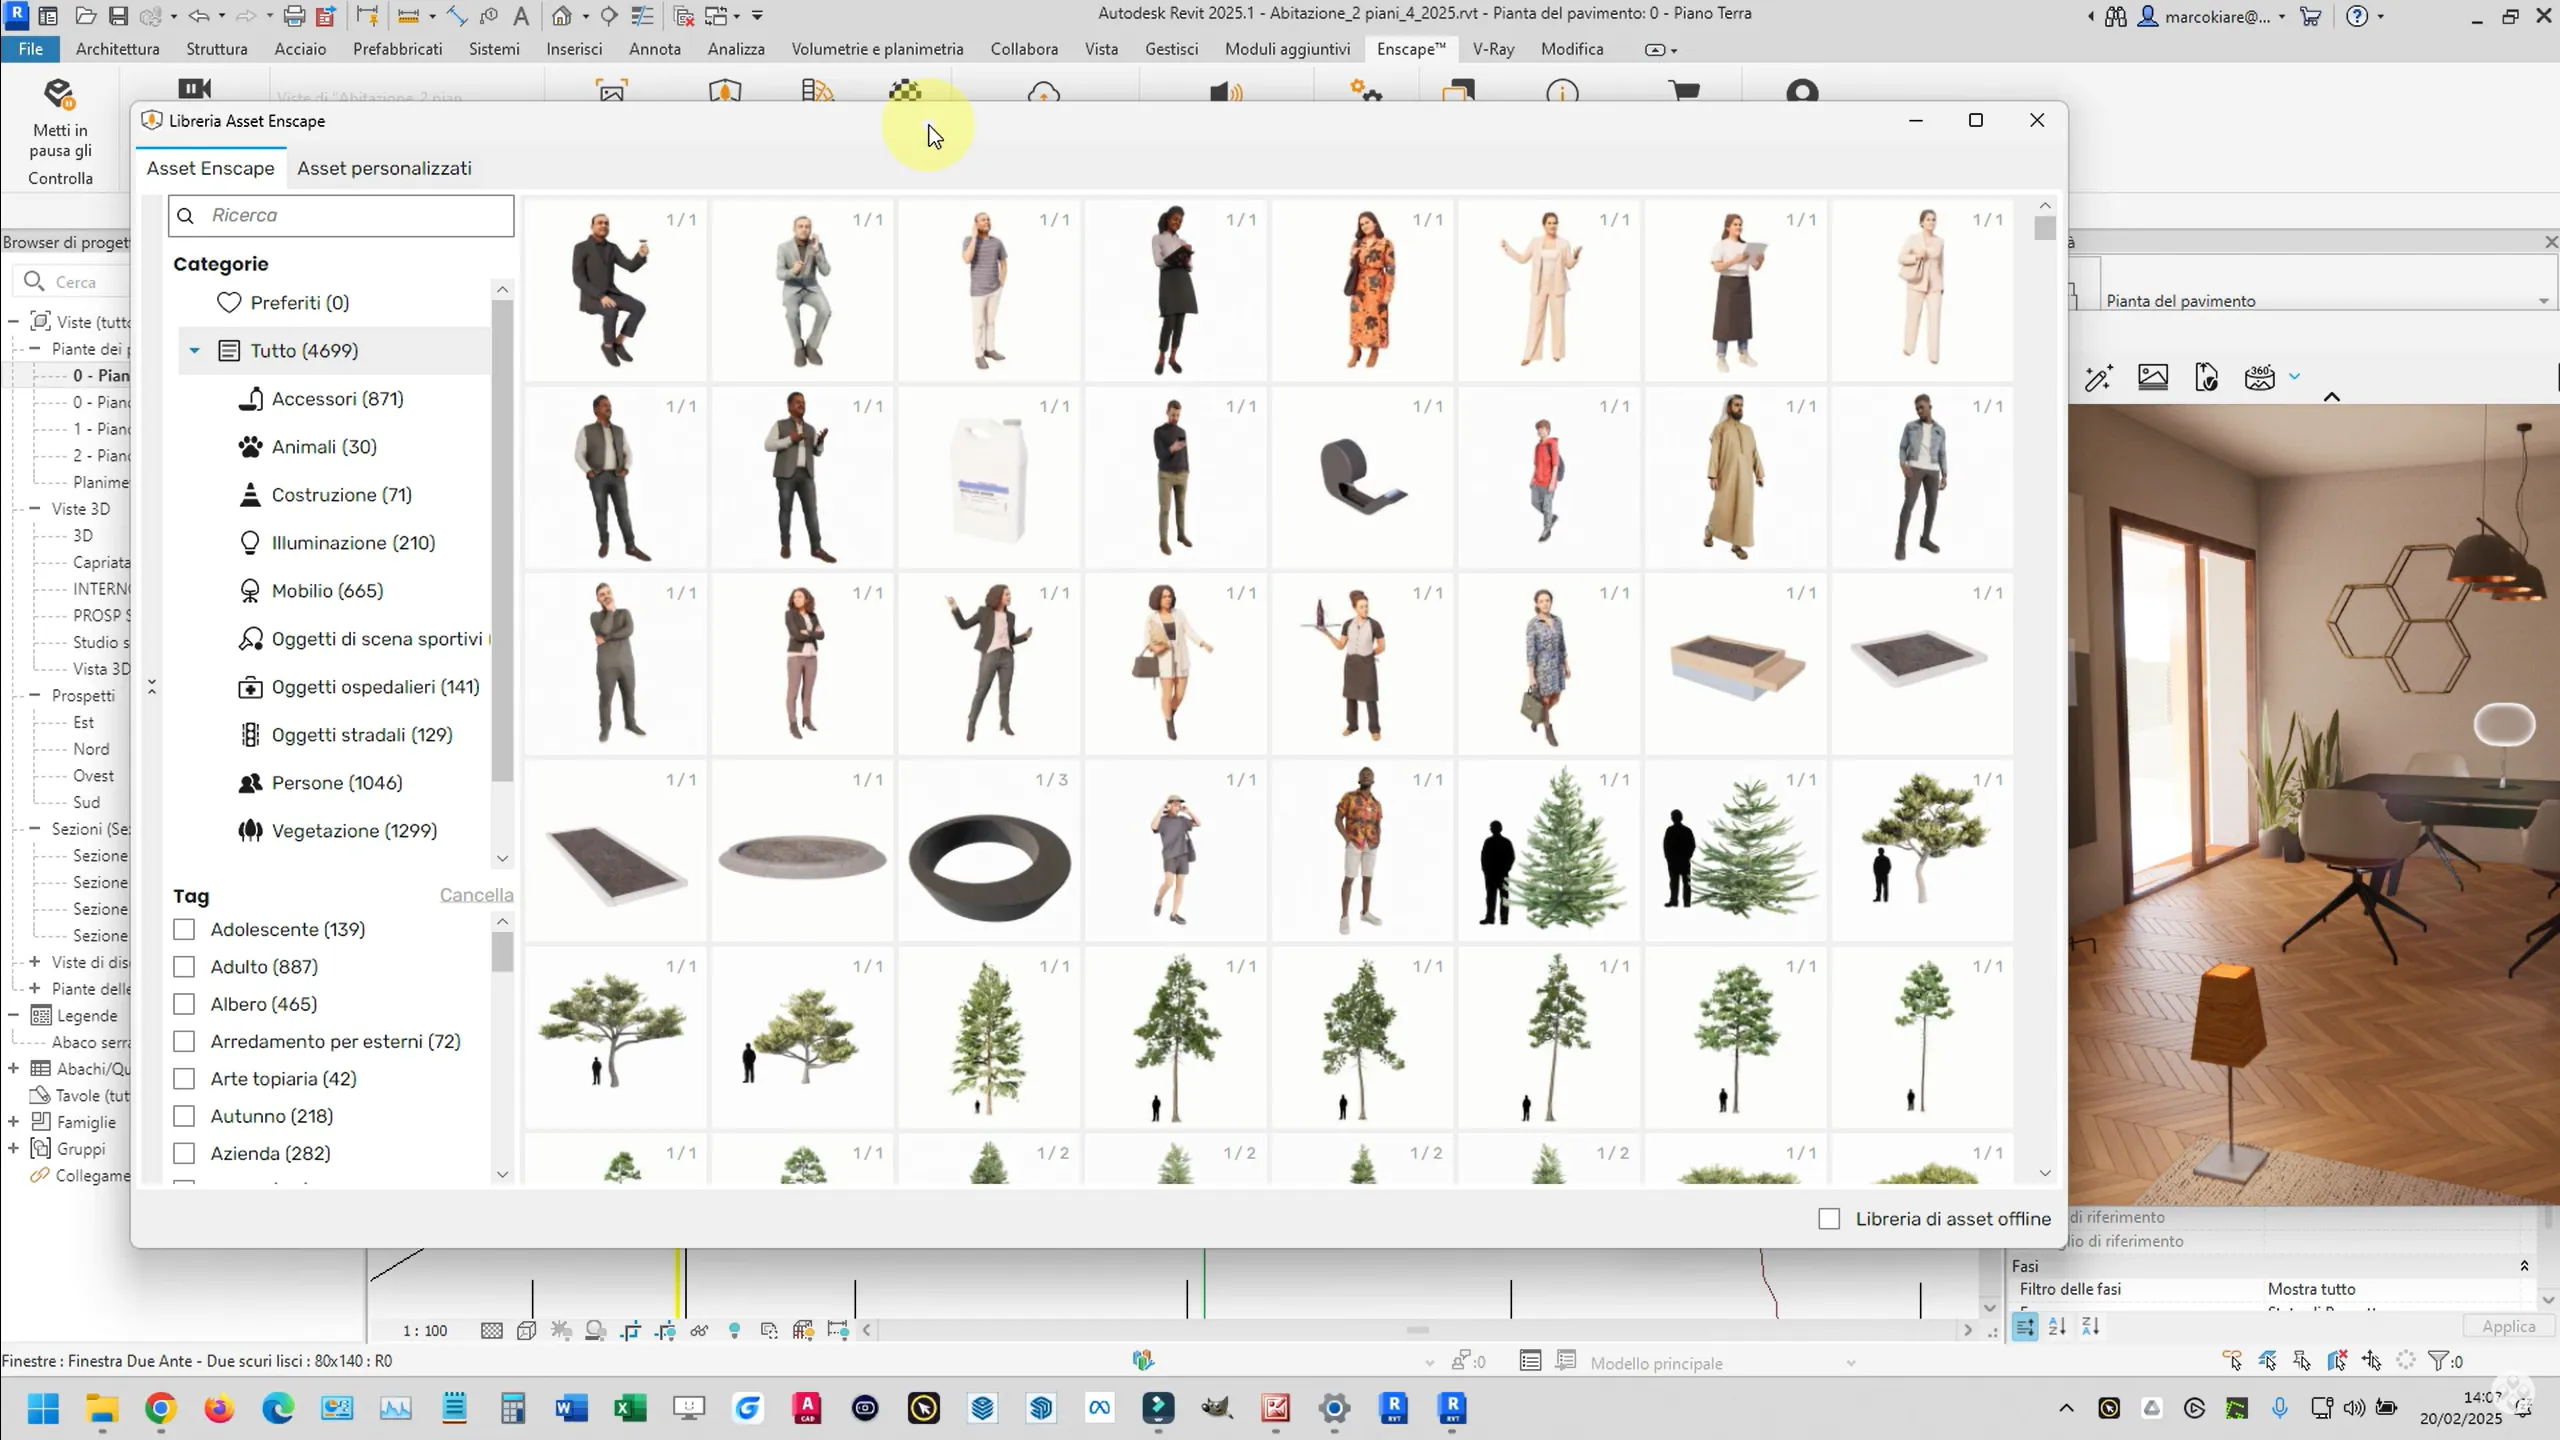
Task: Collapse the Tutto category tree arrow
Action: tap(195, 351)
